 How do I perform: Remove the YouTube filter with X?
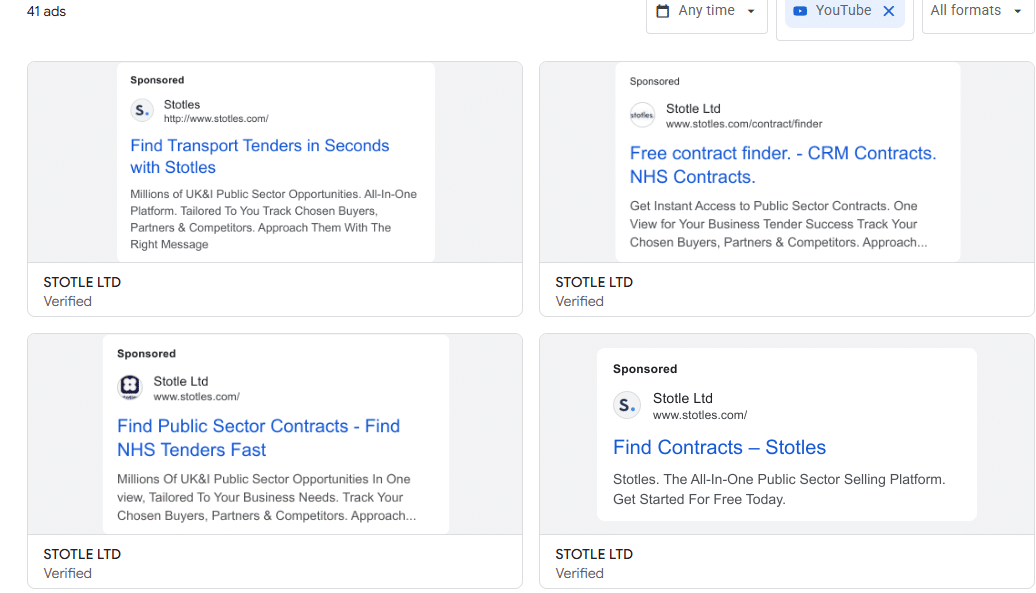coord(888,11)
